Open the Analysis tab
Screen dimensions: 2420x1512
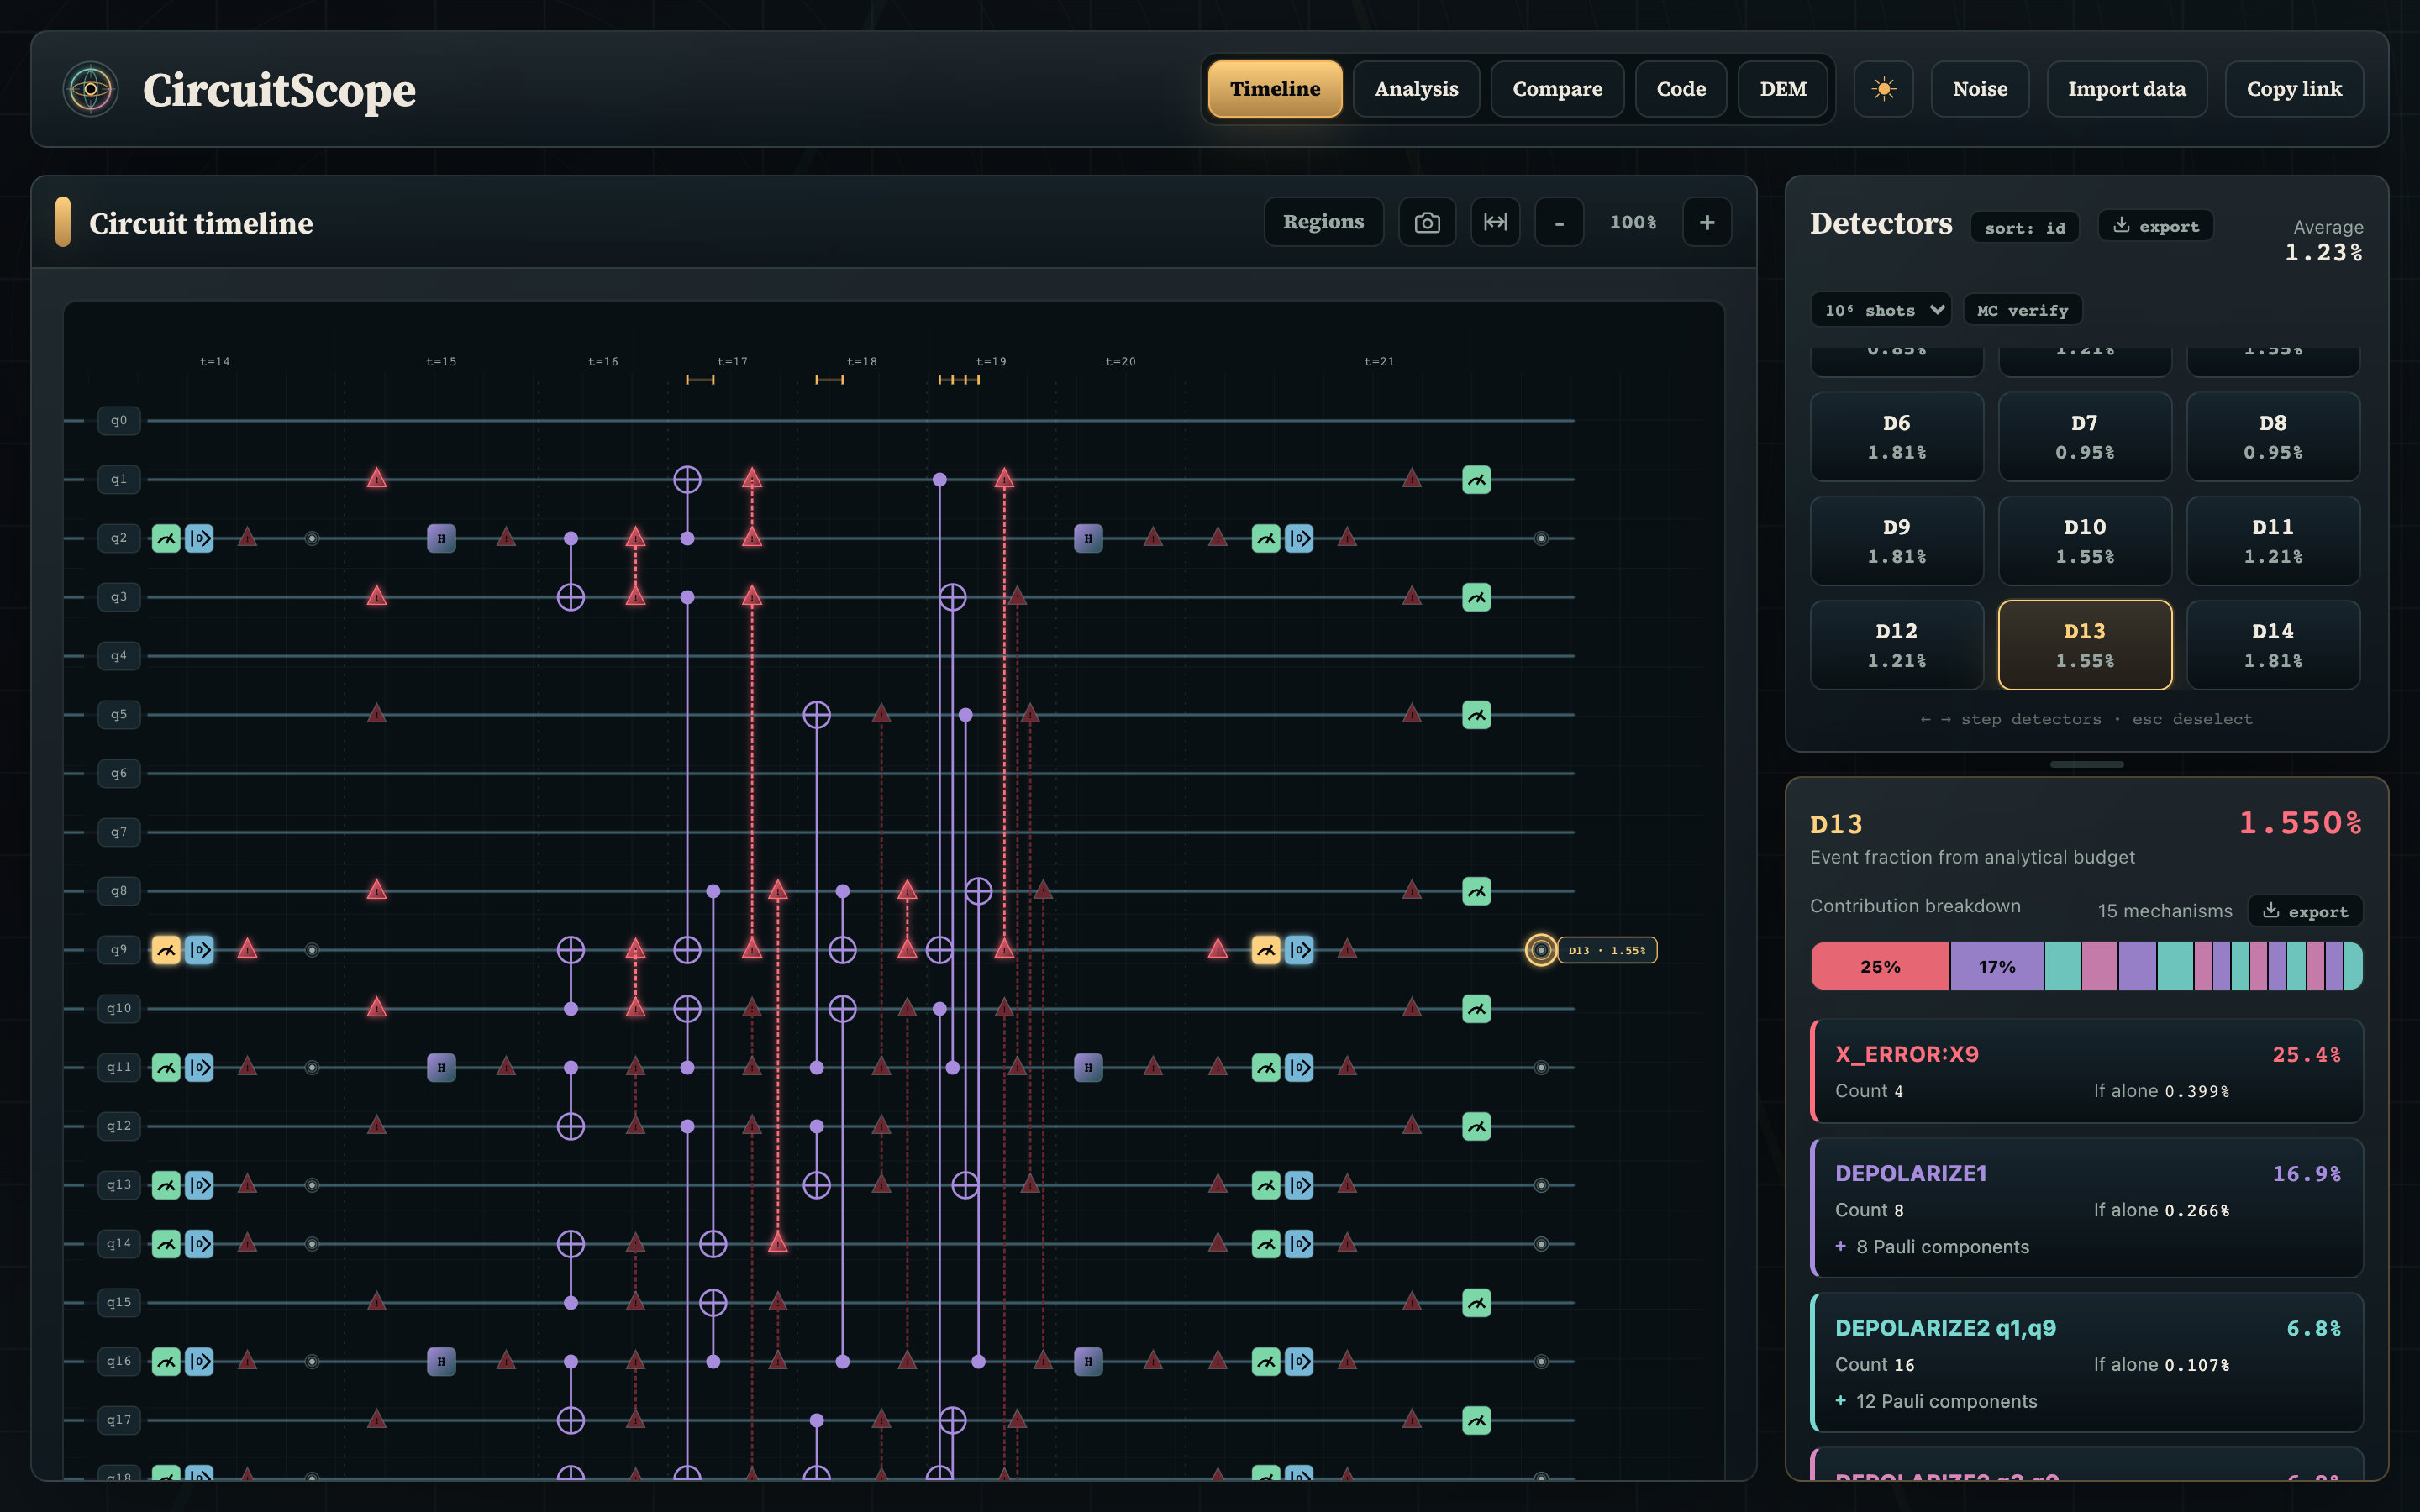[x=1416, y=89]
